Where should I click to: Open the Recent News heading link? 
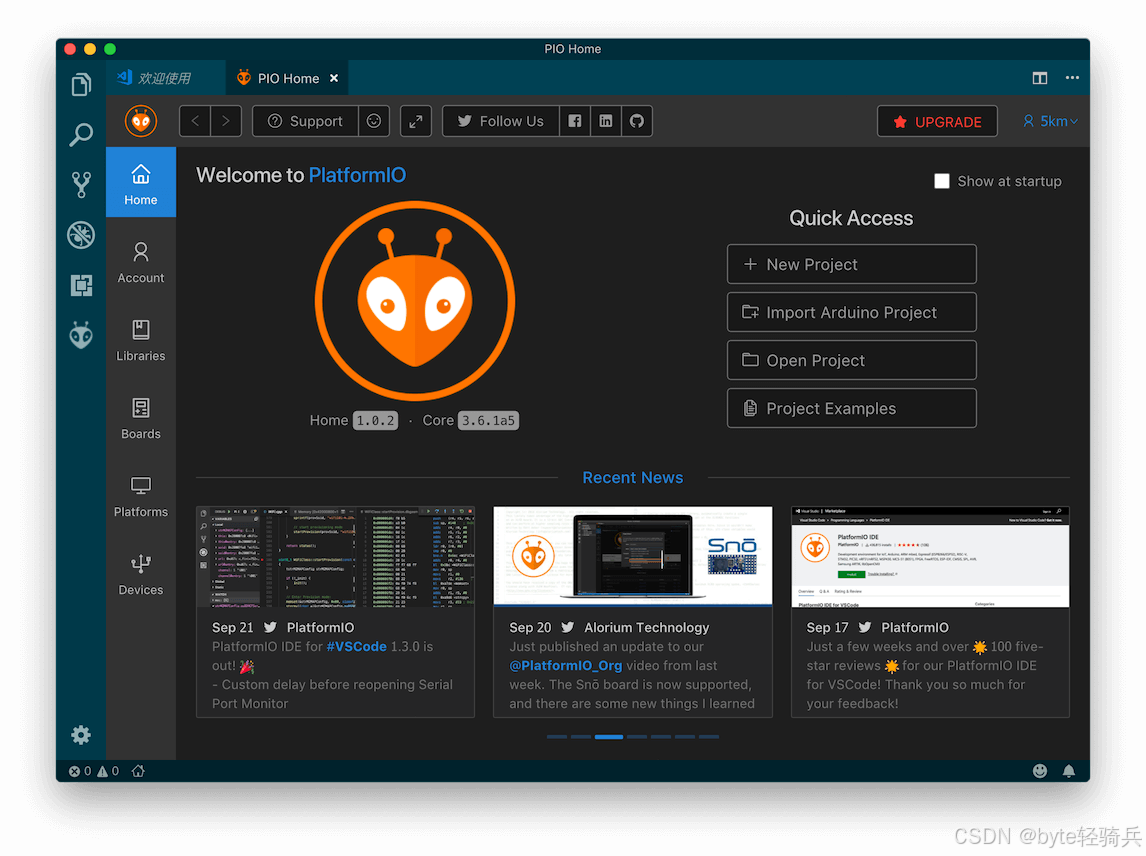(633, 477)
